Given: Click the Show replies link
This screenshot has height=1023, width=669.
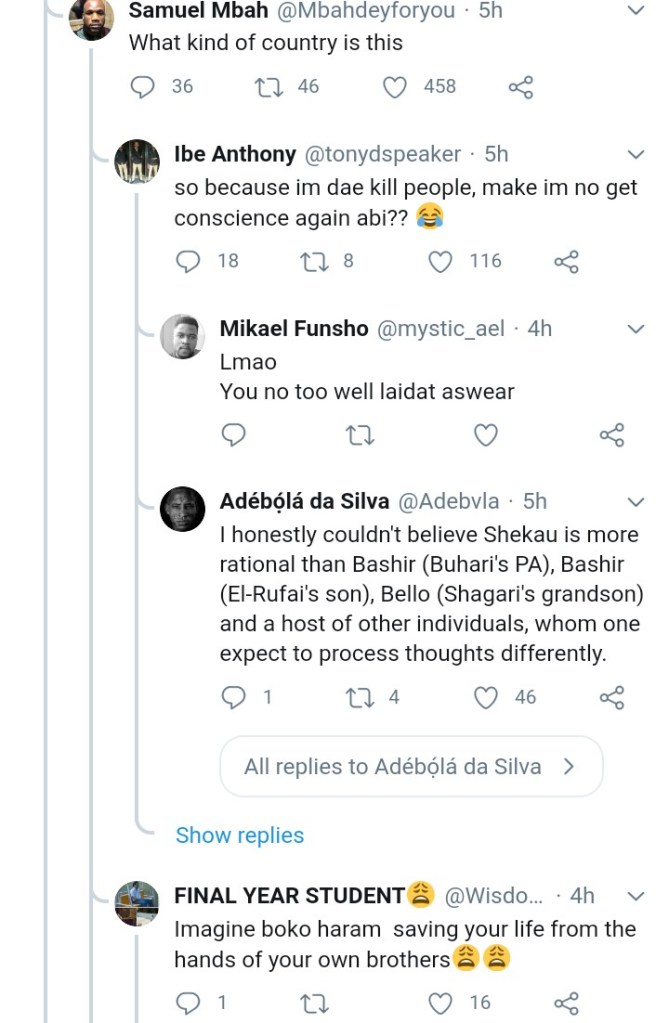Looking at the screenshot, I should click(240, 835).
